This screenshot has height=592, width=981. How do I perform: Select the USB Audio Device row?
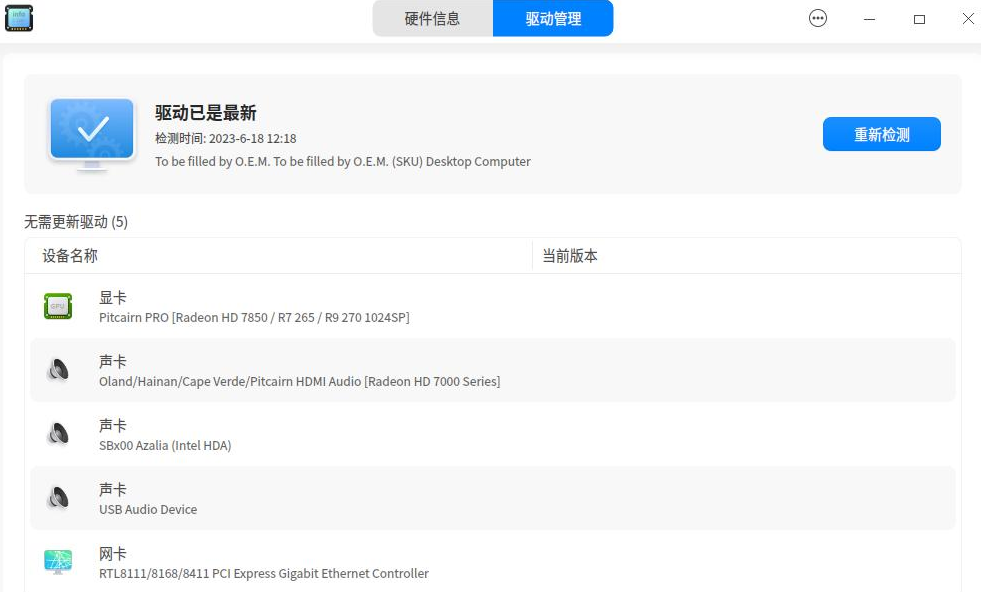click(x=400, y=498)
